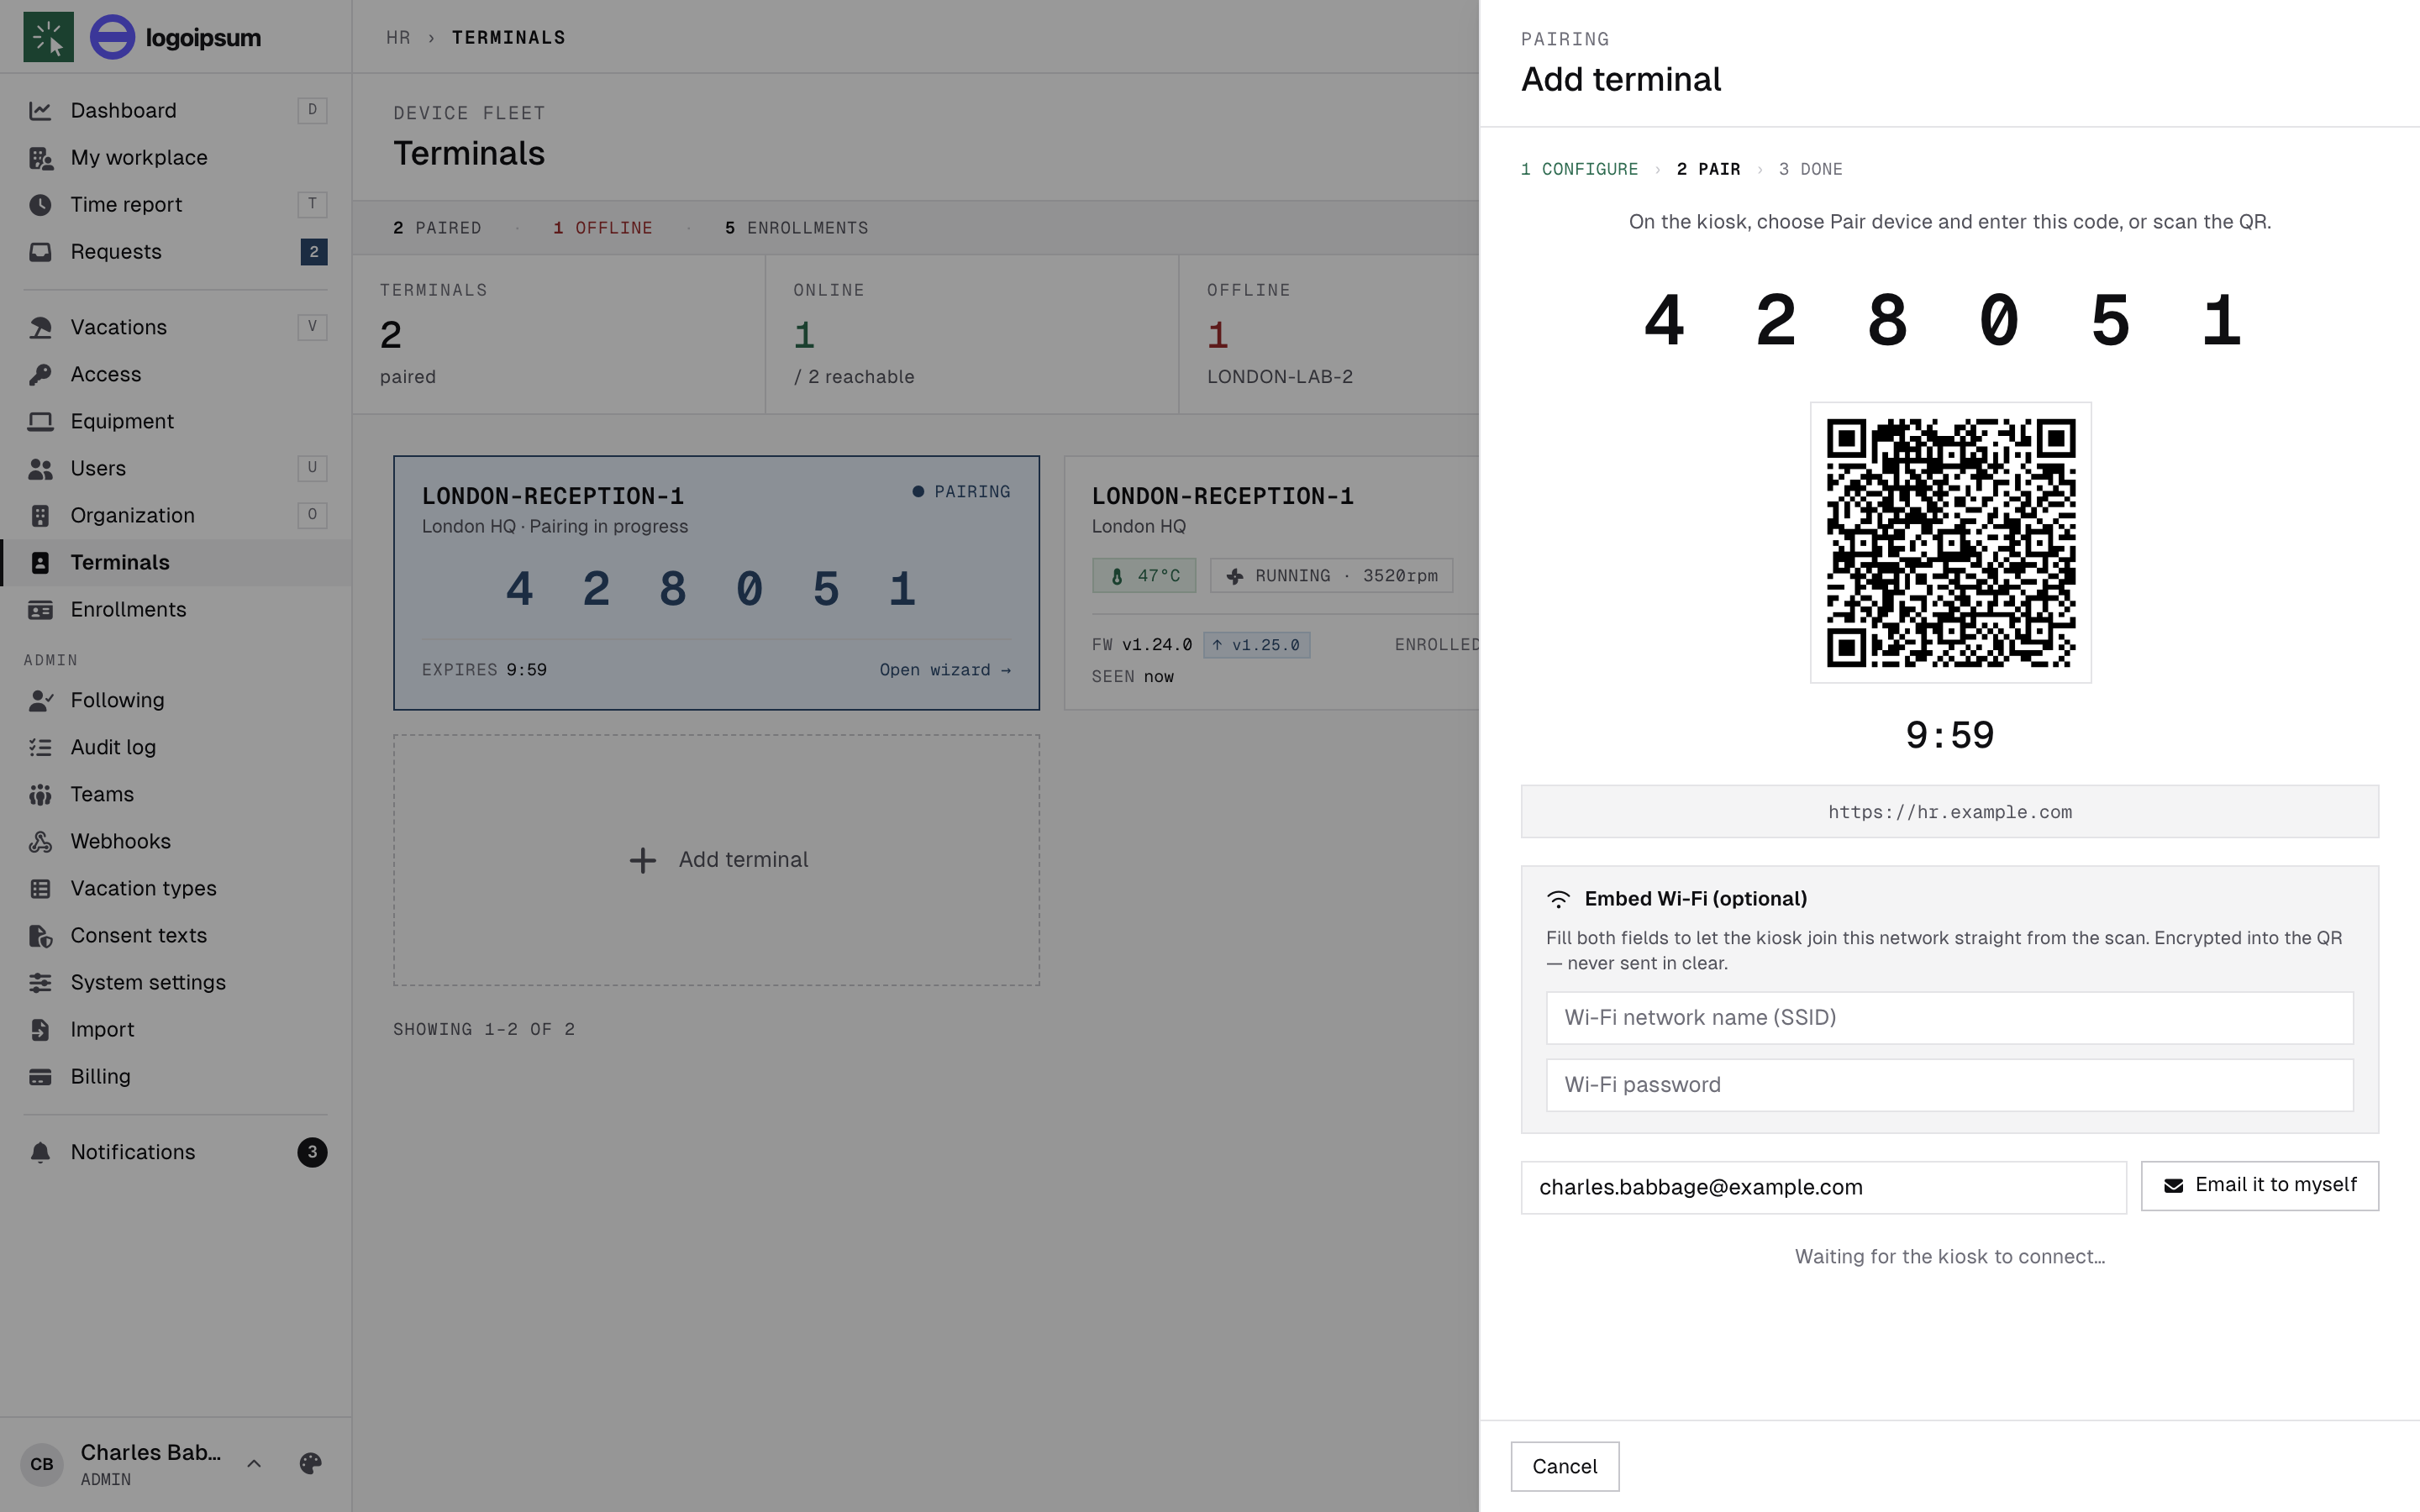Image resolution: width=2420 pixels, height=1512 pixels.
Task: Click the Audit log list icon
Action: [x=40, y=747]
